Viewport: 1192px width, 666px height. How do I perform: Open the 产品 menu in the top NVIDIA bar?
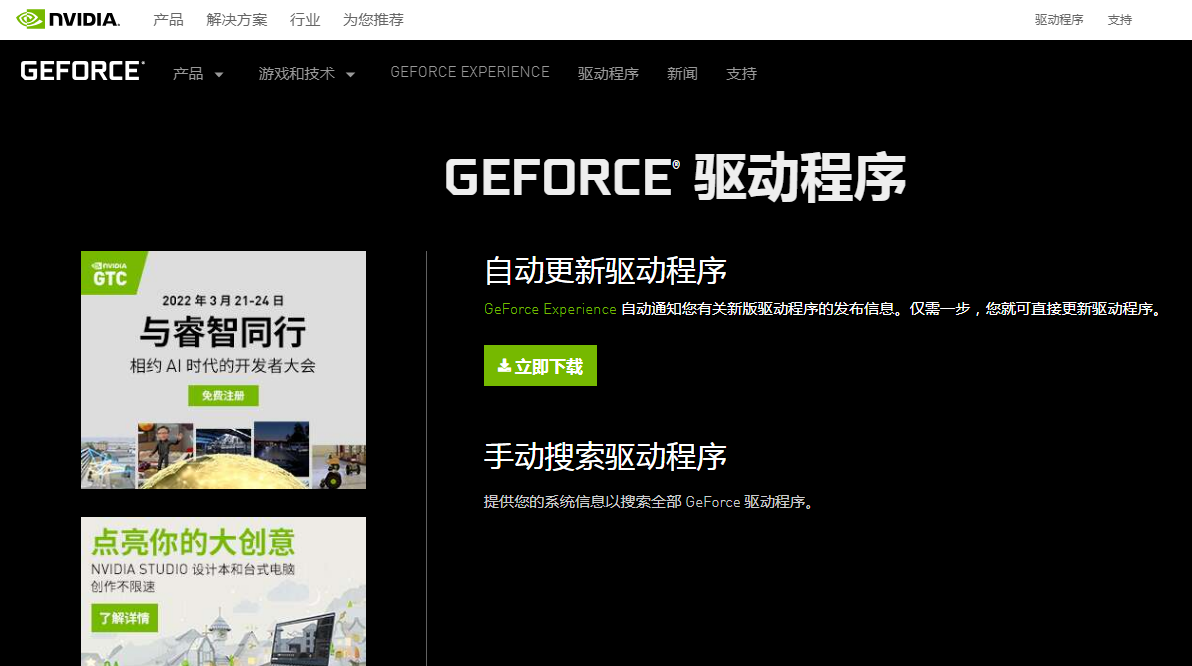[x=168, y=20]
